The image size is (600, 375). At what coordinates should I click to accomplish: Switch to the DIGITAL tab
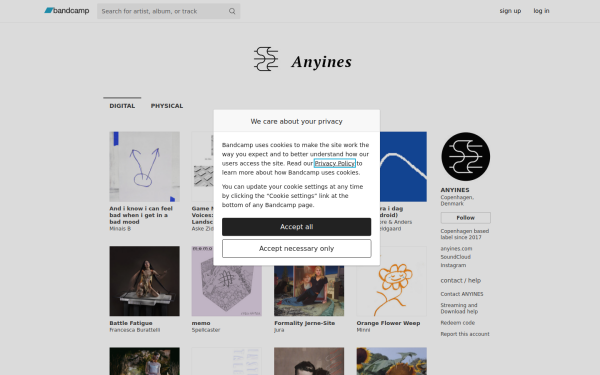point(122,106)
